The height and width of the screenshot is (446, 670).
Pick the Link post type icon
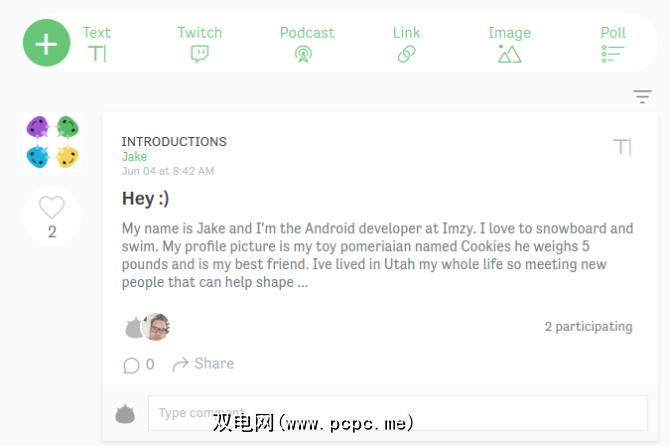pos(406,53)
